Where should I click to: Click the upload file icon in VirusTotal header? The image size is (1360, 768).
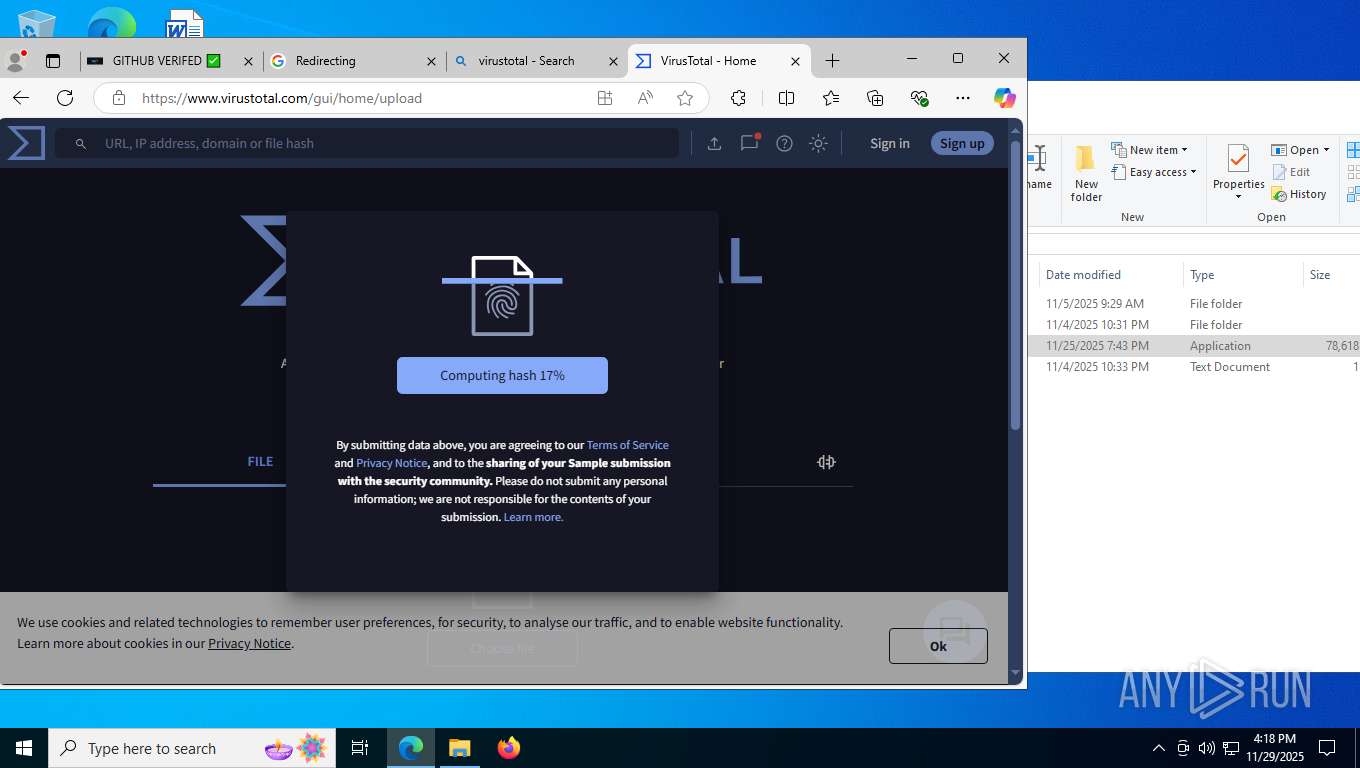pyautogui.click(x=714, y=143)
